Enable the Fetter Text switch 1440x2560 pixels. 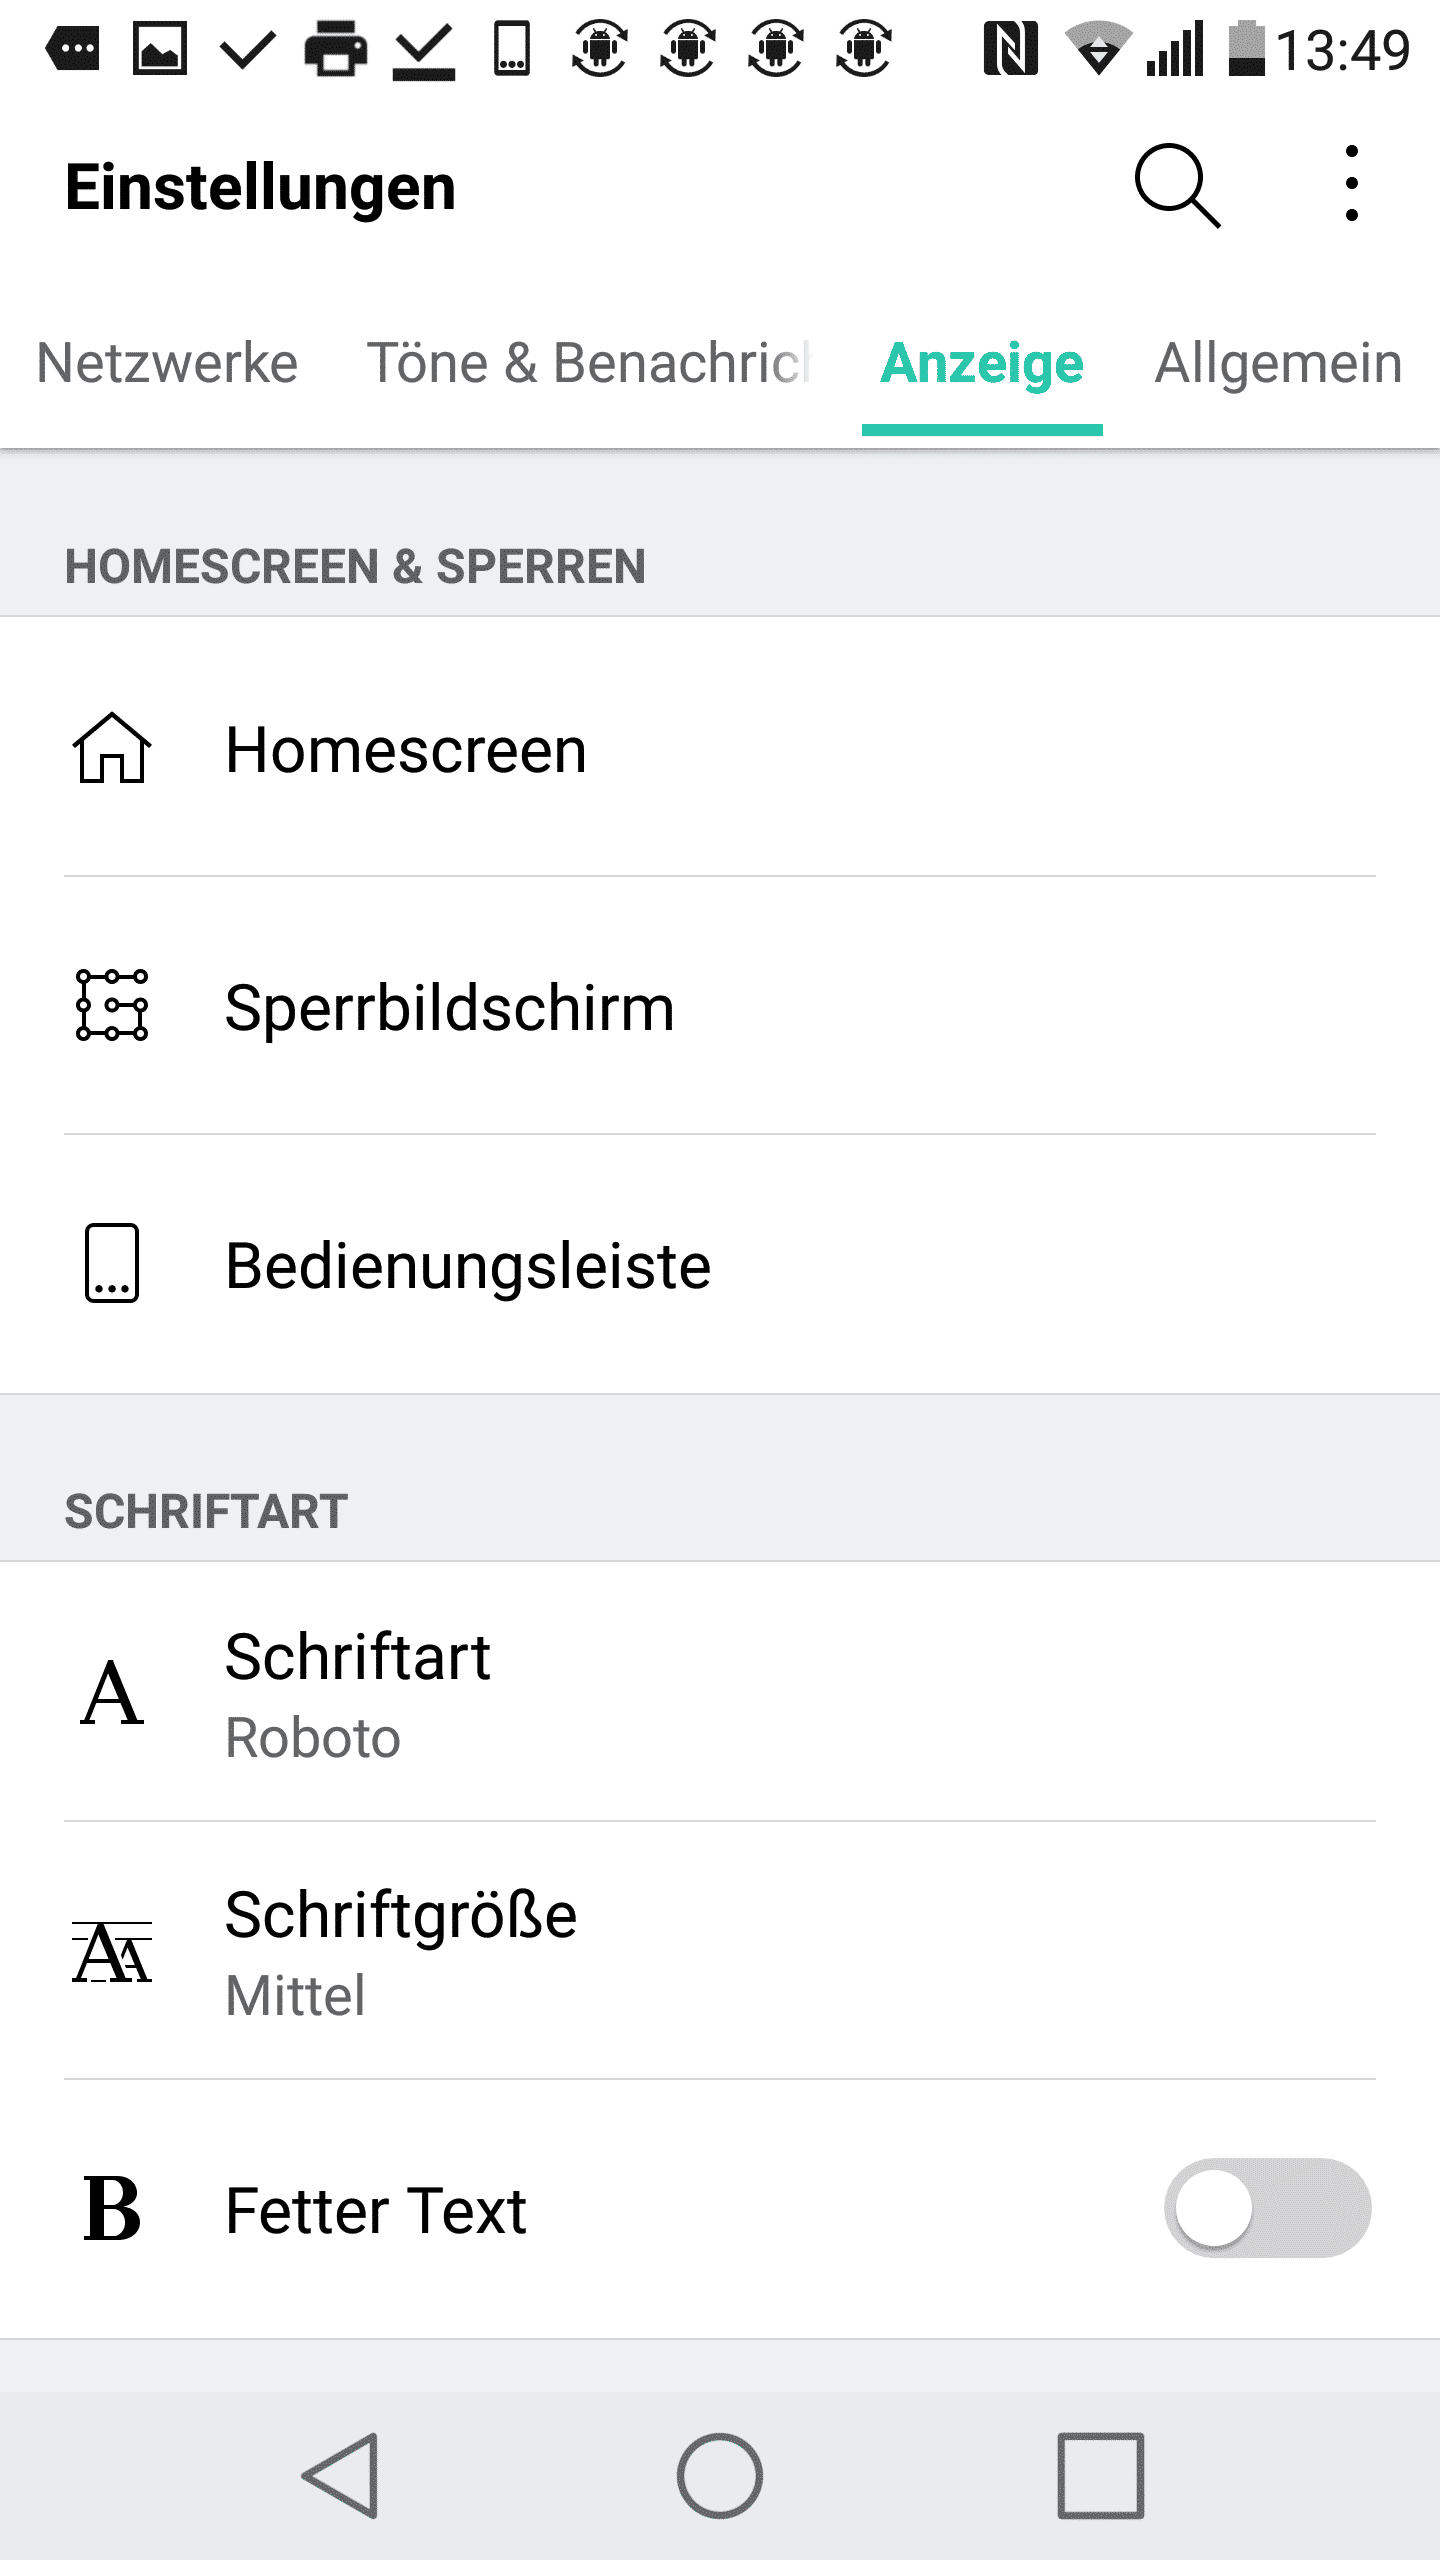1267,2208
